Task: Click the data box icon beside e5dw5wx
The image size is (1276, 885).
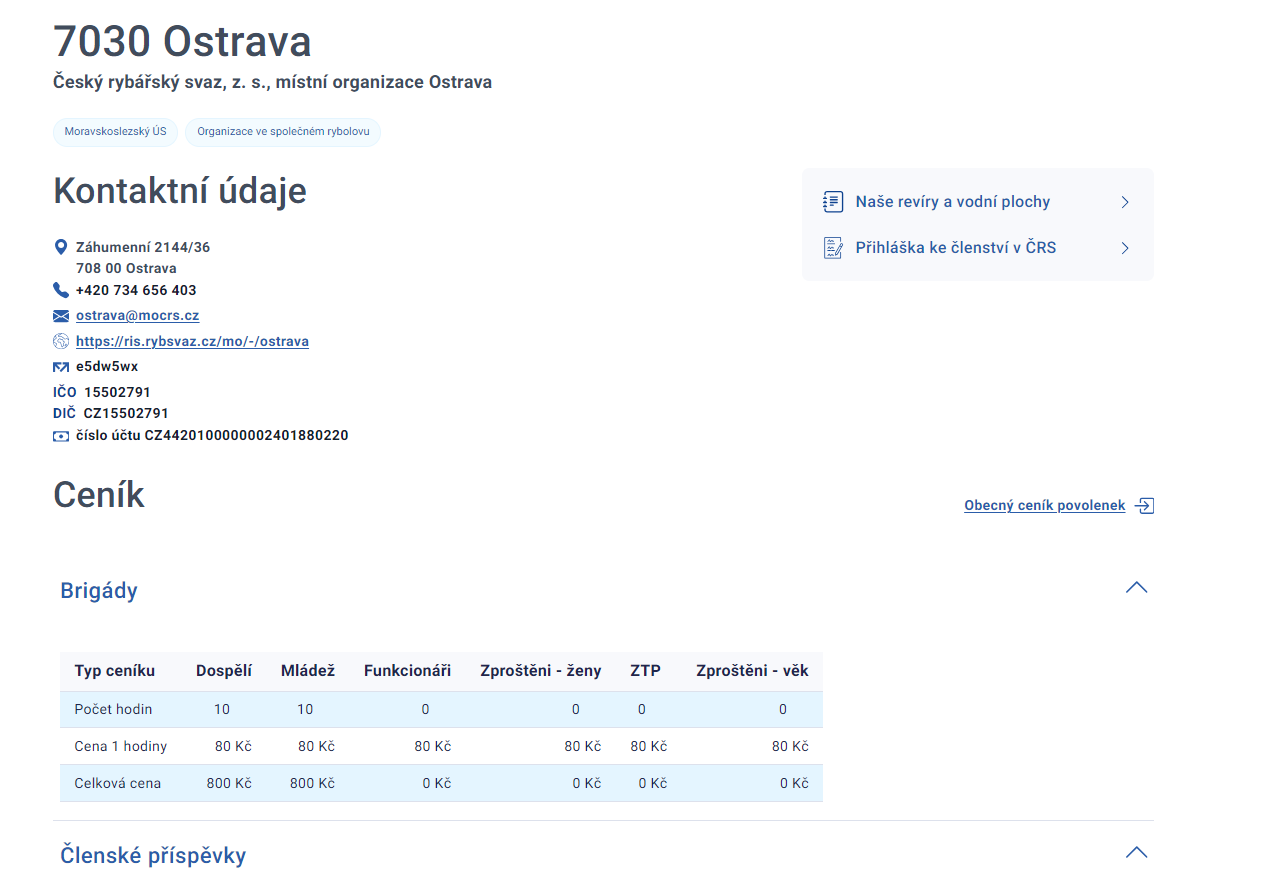Action: pyautogui.click(x=61, y=367)
